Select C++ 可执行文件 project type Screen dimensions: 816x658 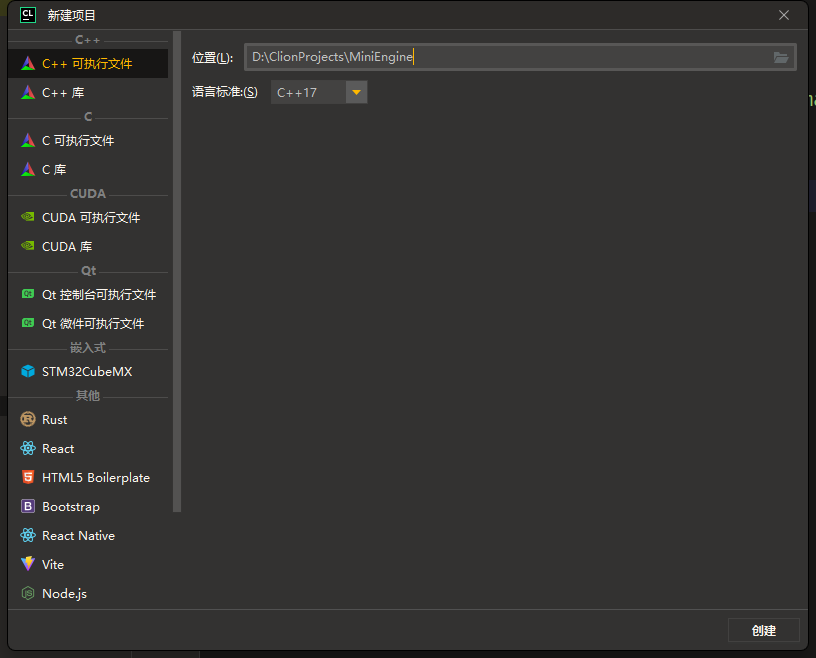tap(88, 64)
